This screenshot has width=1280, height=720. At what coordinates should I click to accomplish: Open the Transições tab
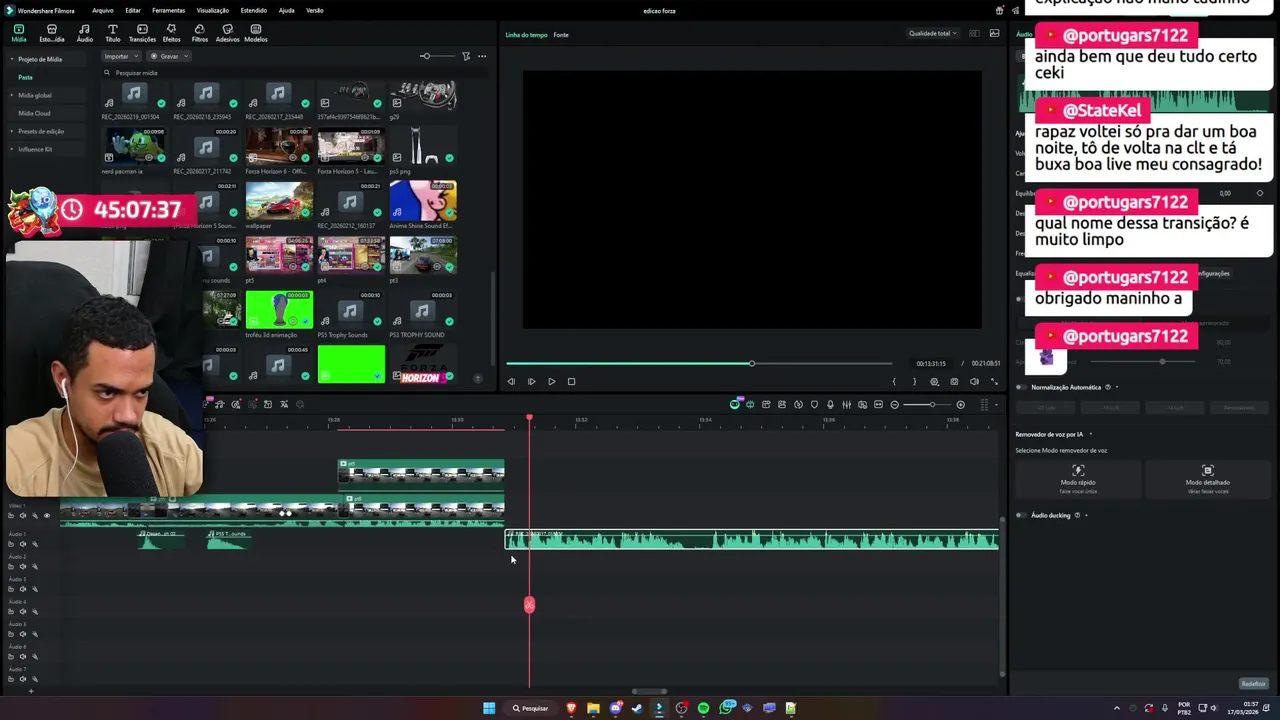click(142, 33)
